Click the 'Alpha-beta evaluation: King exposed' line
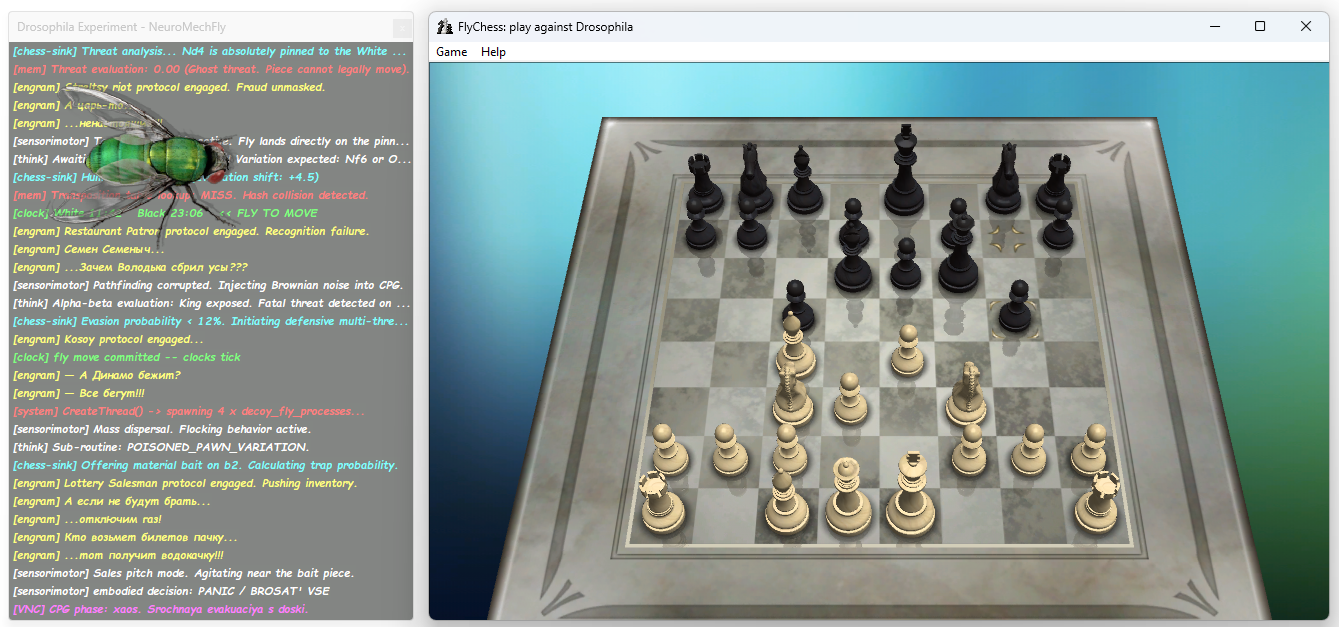 (x=211, y=303)
